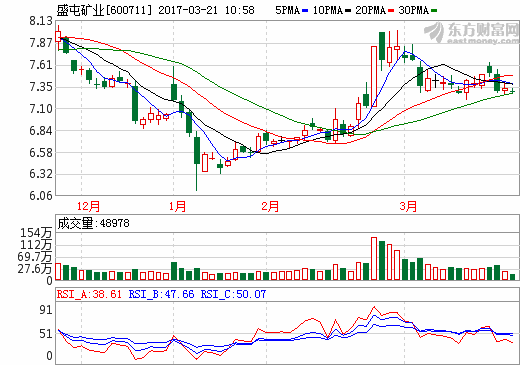Click the 20PMA red legend marker
This screenshot has height=365, width=520.
pyautogui.click(x=391, y=11)
